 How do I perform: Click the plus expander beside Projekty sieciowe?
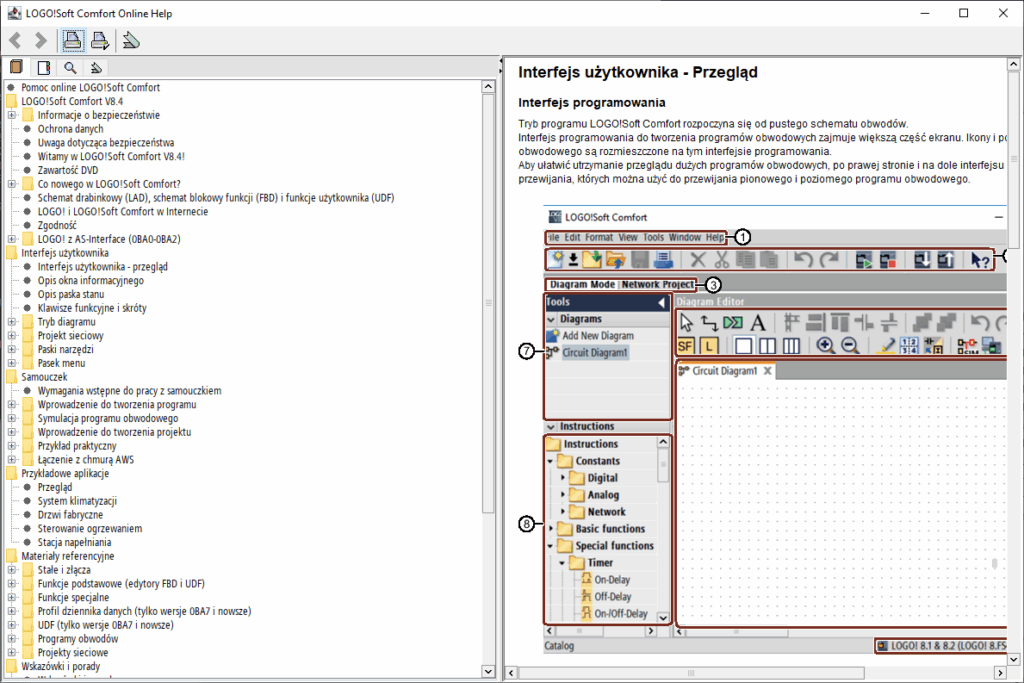click(12, 652)
